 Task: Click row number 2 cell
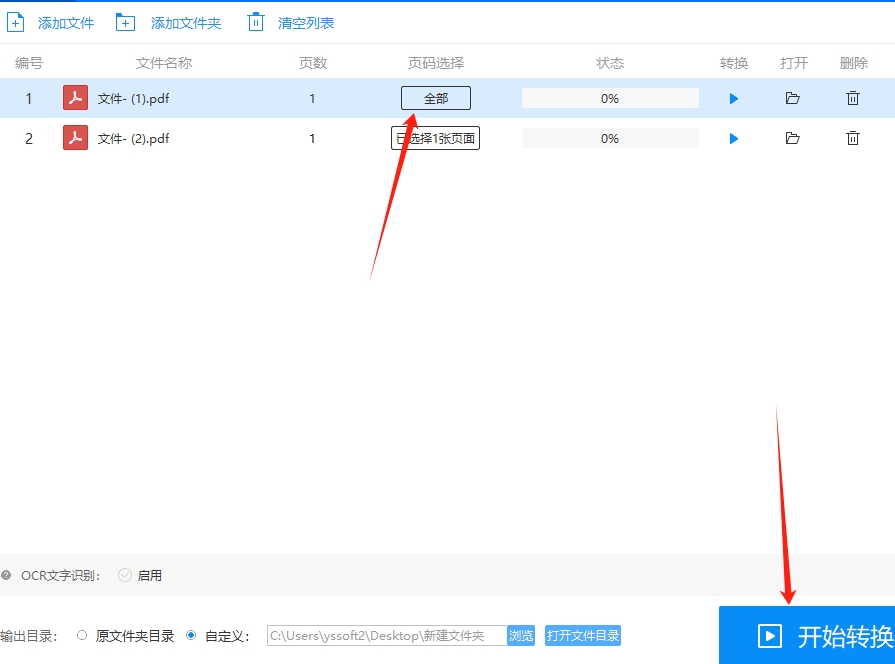29,138
